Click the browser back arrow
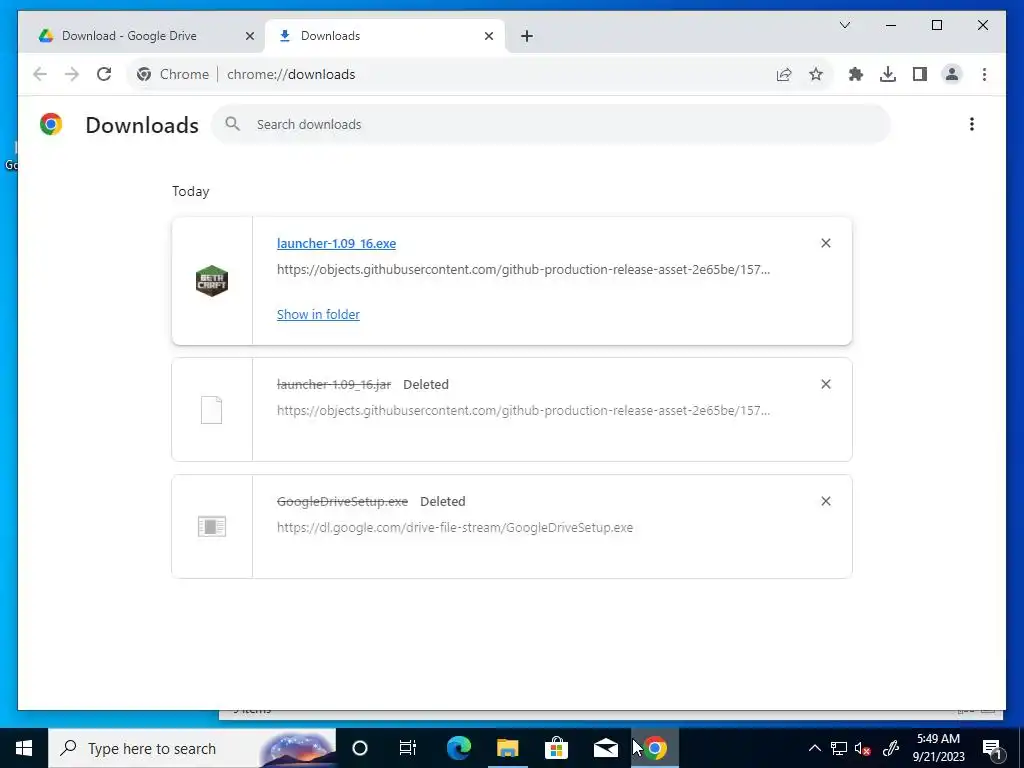The width and height of the screenshot is (1024, 768). pyautogui.click(x=40, y=74)
